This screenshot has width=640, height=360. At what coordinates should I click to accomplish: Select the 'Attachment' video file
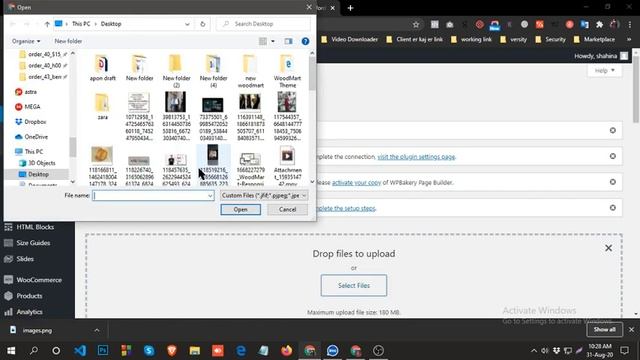point(287,165)
